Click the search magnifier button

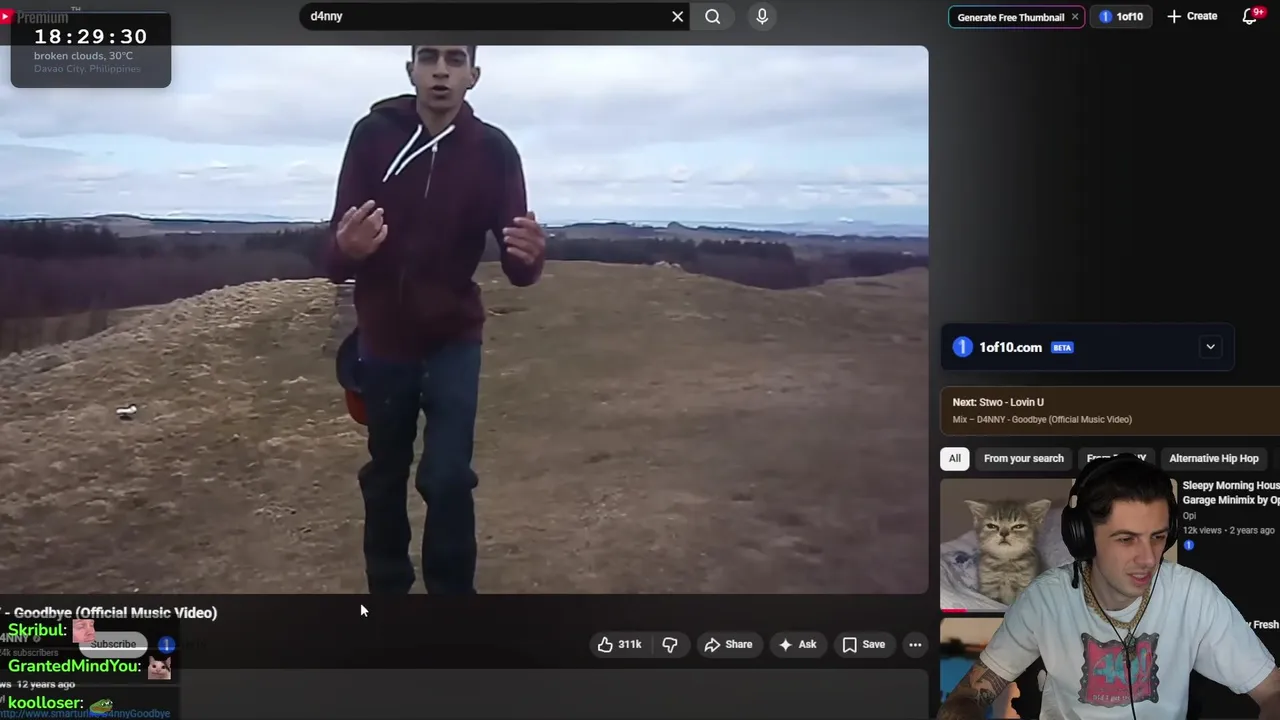click(x=712, y=16)
